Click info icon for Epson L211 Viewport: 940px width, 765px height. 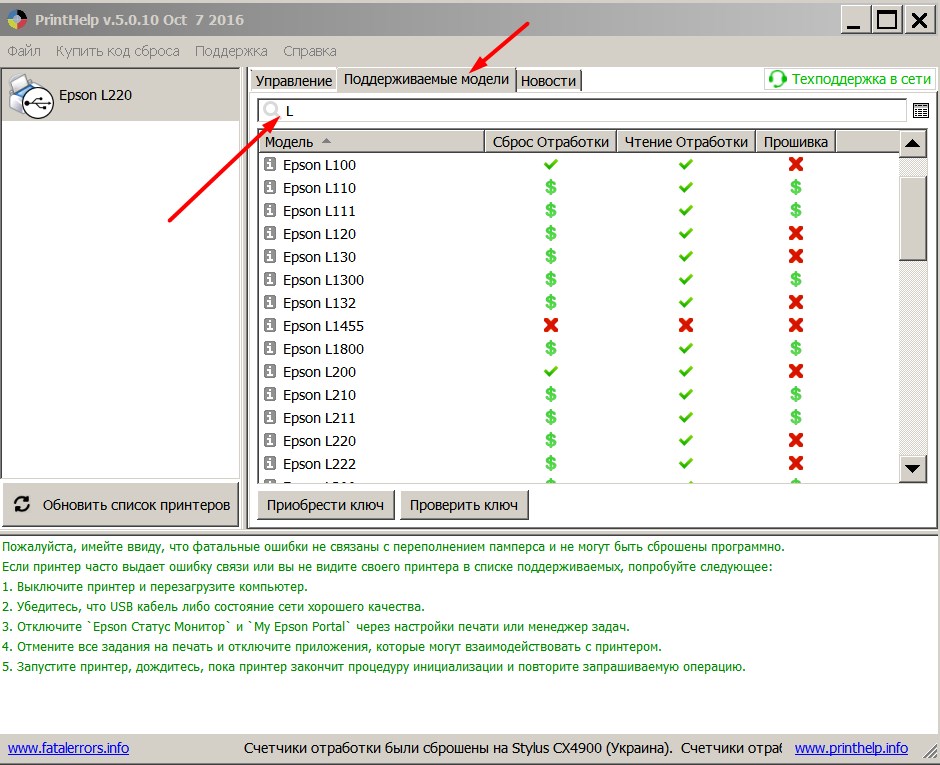pos(270,417)
